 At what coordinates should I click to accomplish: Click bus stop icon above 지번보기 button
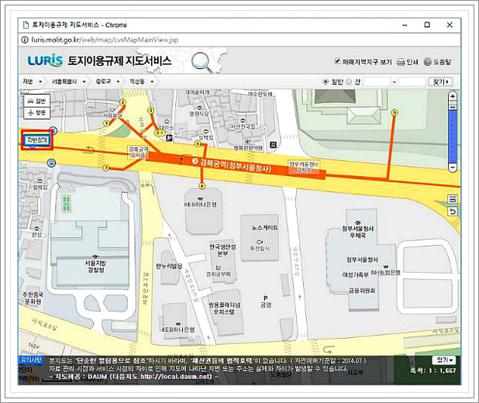point(53,130)
